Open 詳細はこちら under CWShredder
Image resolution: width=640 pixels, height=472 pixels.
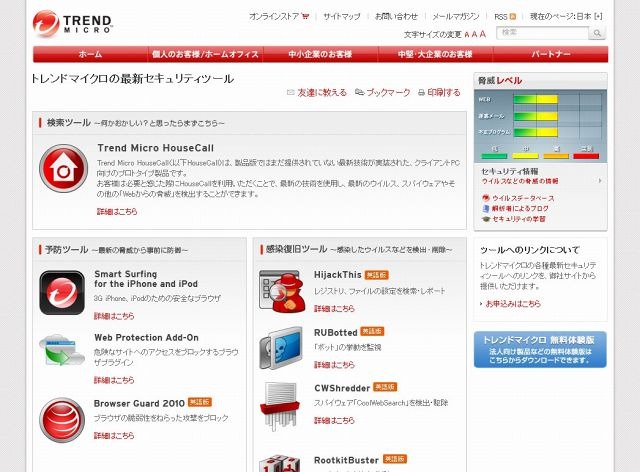point(334,420)
